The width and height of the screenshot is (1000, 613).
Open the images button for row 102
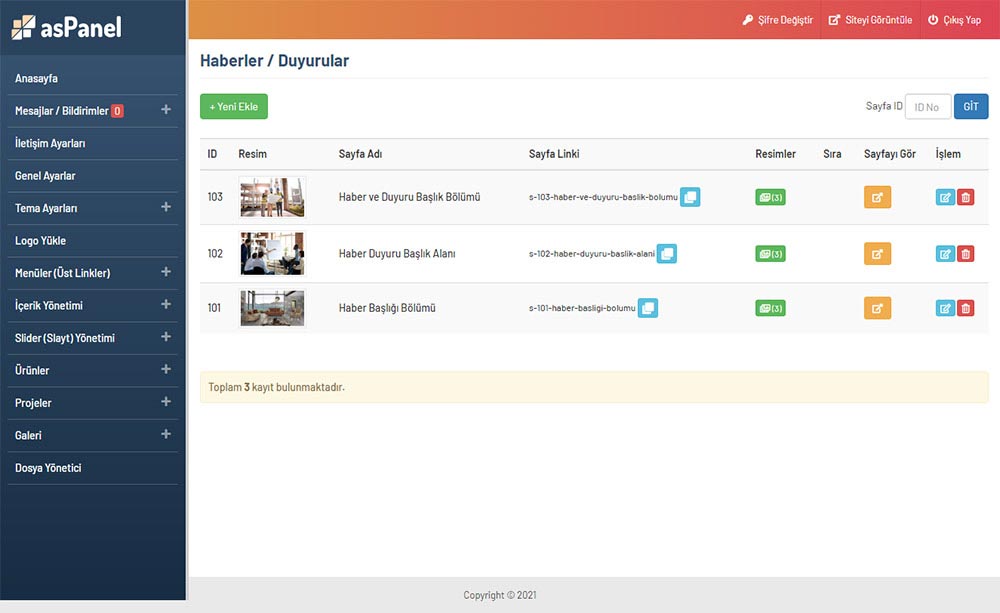coord(770,254)
